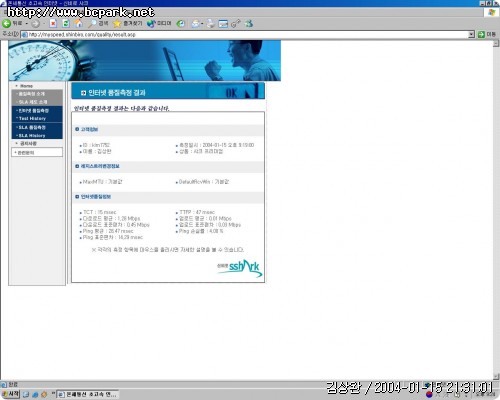Click the MaxMTU value text
Viewport: 500px width, 400px height.
(101, 182)
